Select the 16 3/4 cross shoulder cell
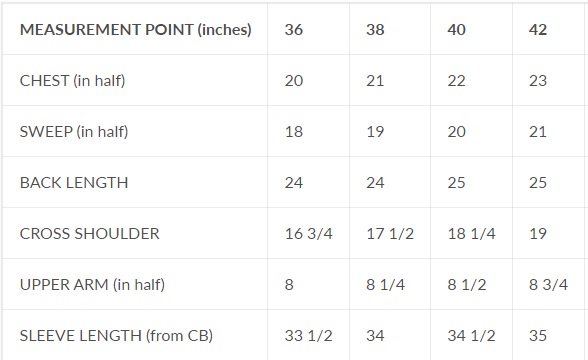The image size is (588, 360). point(309,234)
